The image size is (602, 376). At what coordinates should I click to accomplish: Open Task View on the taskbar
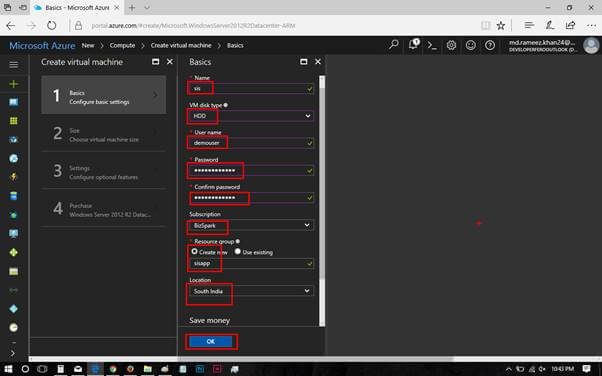pos(42,369)
